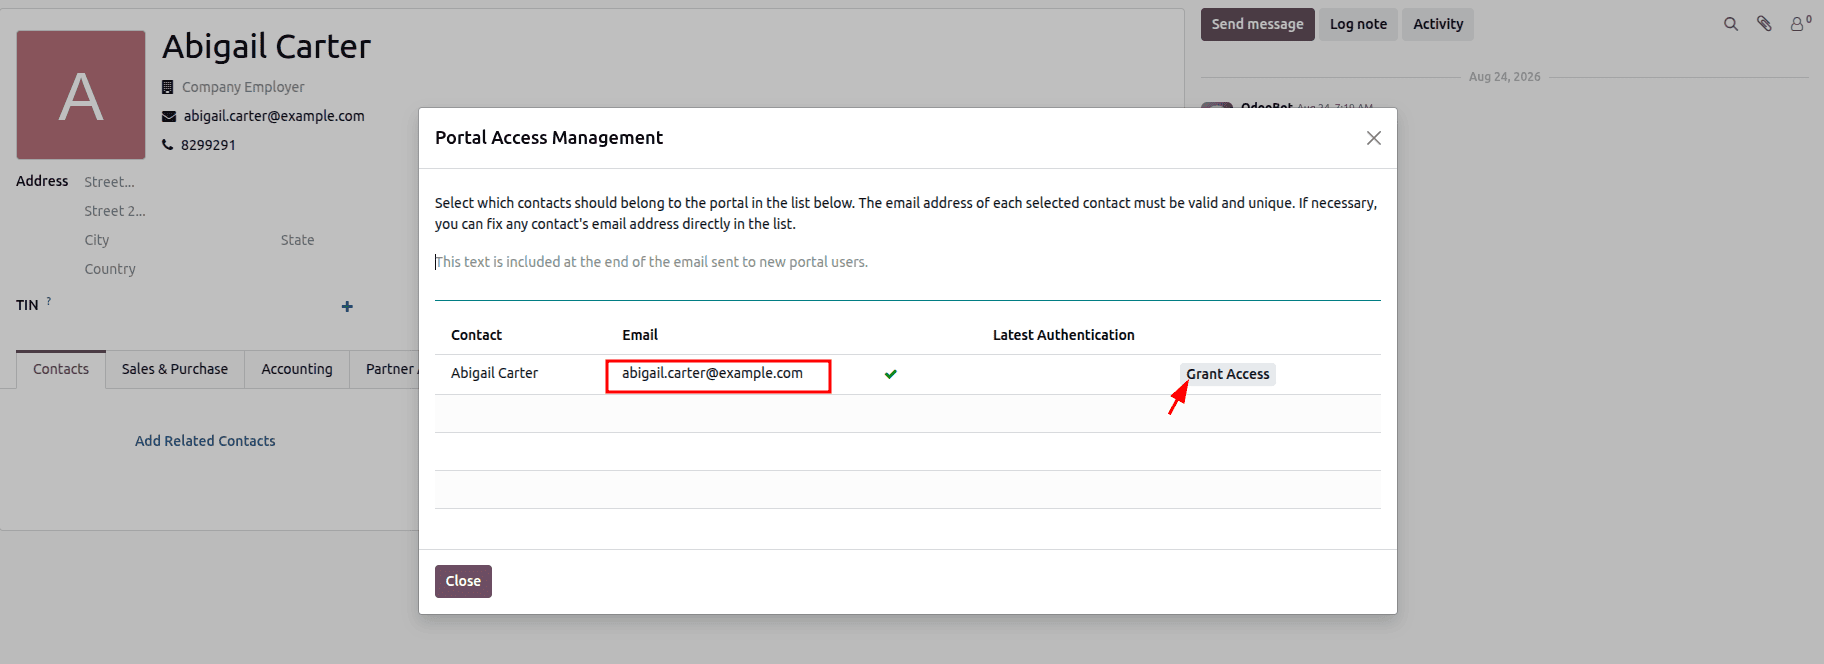Click the building icon beside Company Employer
The height and width of the screenshot is (664, 1824).
coord(168,87)
